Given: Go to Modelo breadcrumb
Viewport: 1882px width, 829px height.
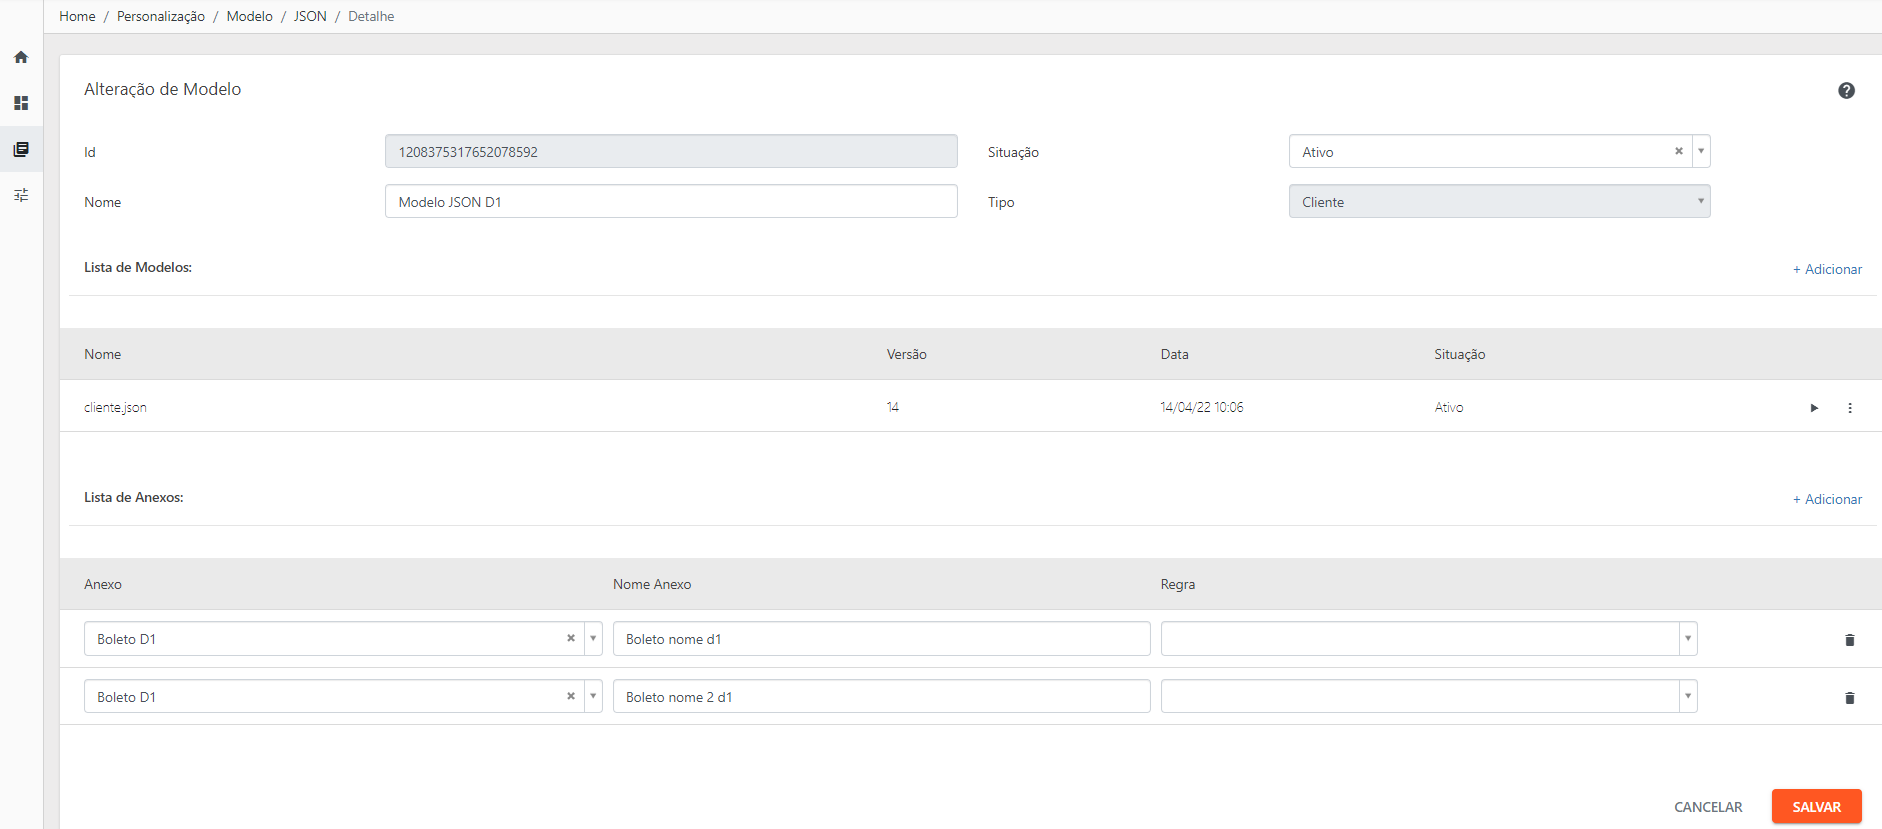Looking at the screenshot, I should tap(250, 16).
